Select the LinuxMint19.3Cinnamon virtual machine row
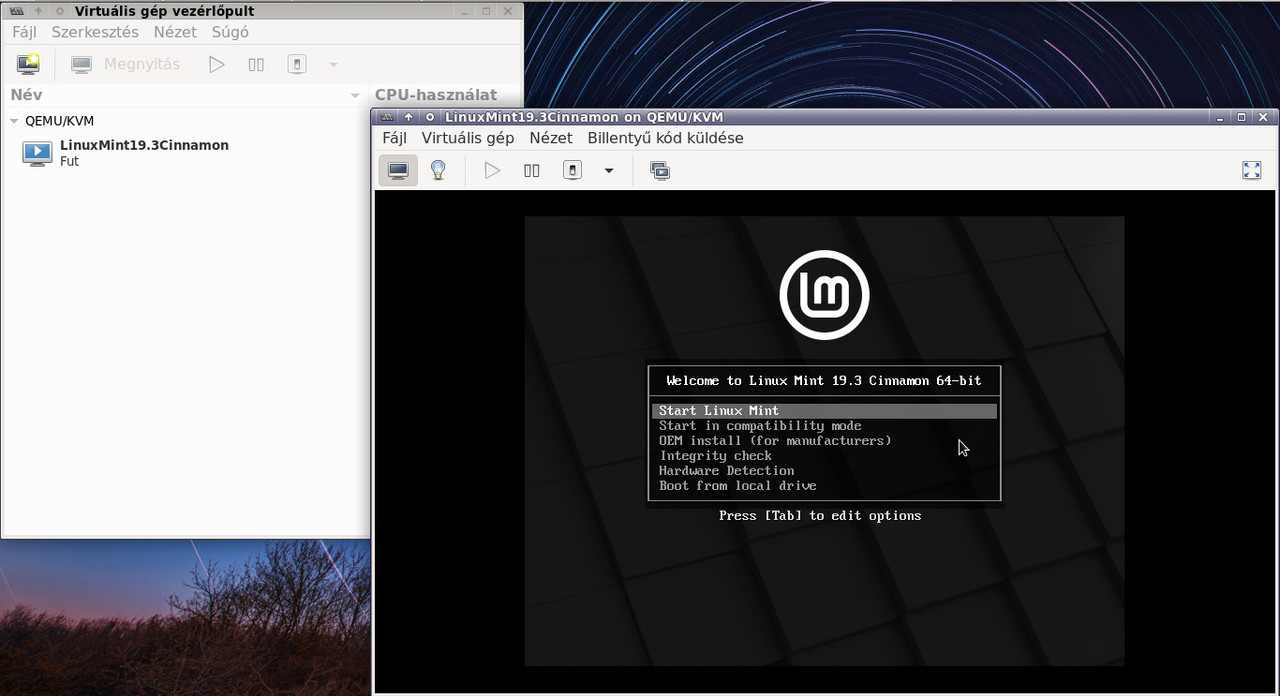 coord(185,152)
